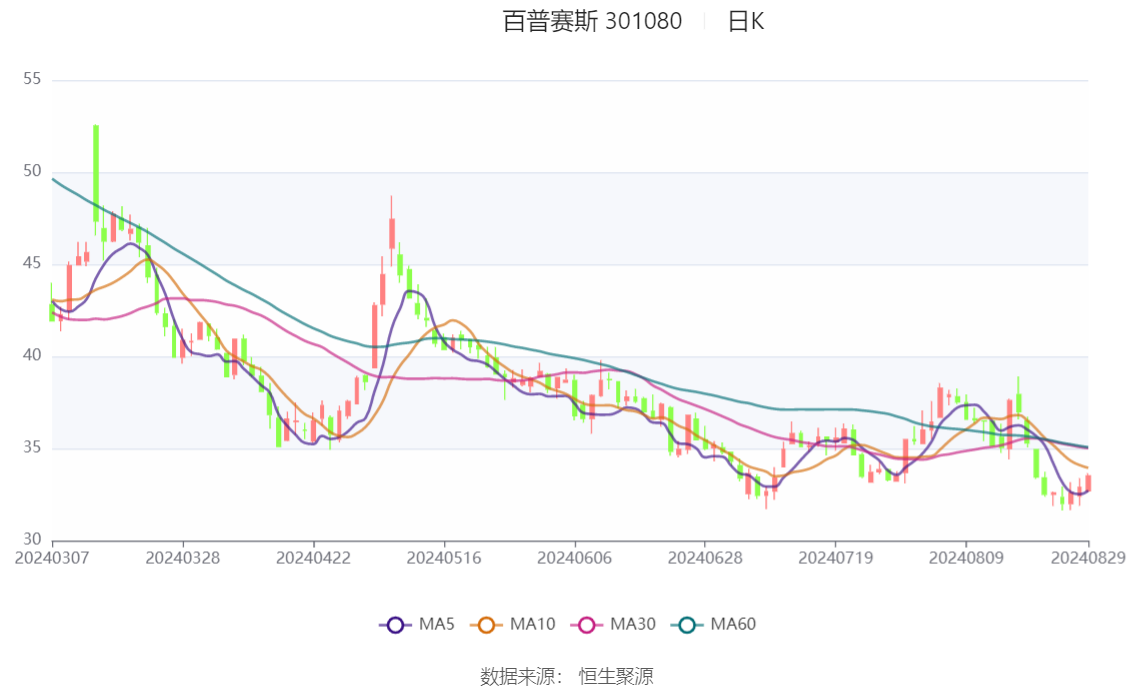Toggle the MA60 legend marker

point(687,625)
